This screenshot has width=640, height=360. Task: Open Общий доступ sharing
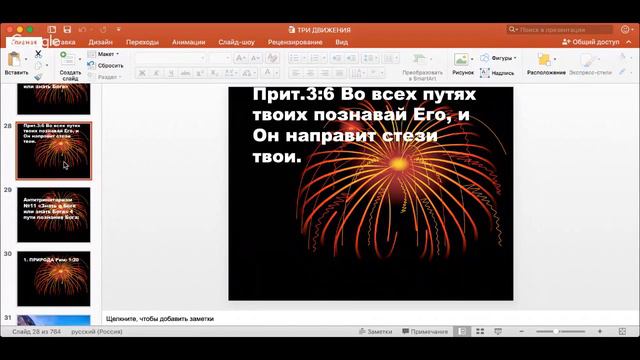[x=591, y=42]
